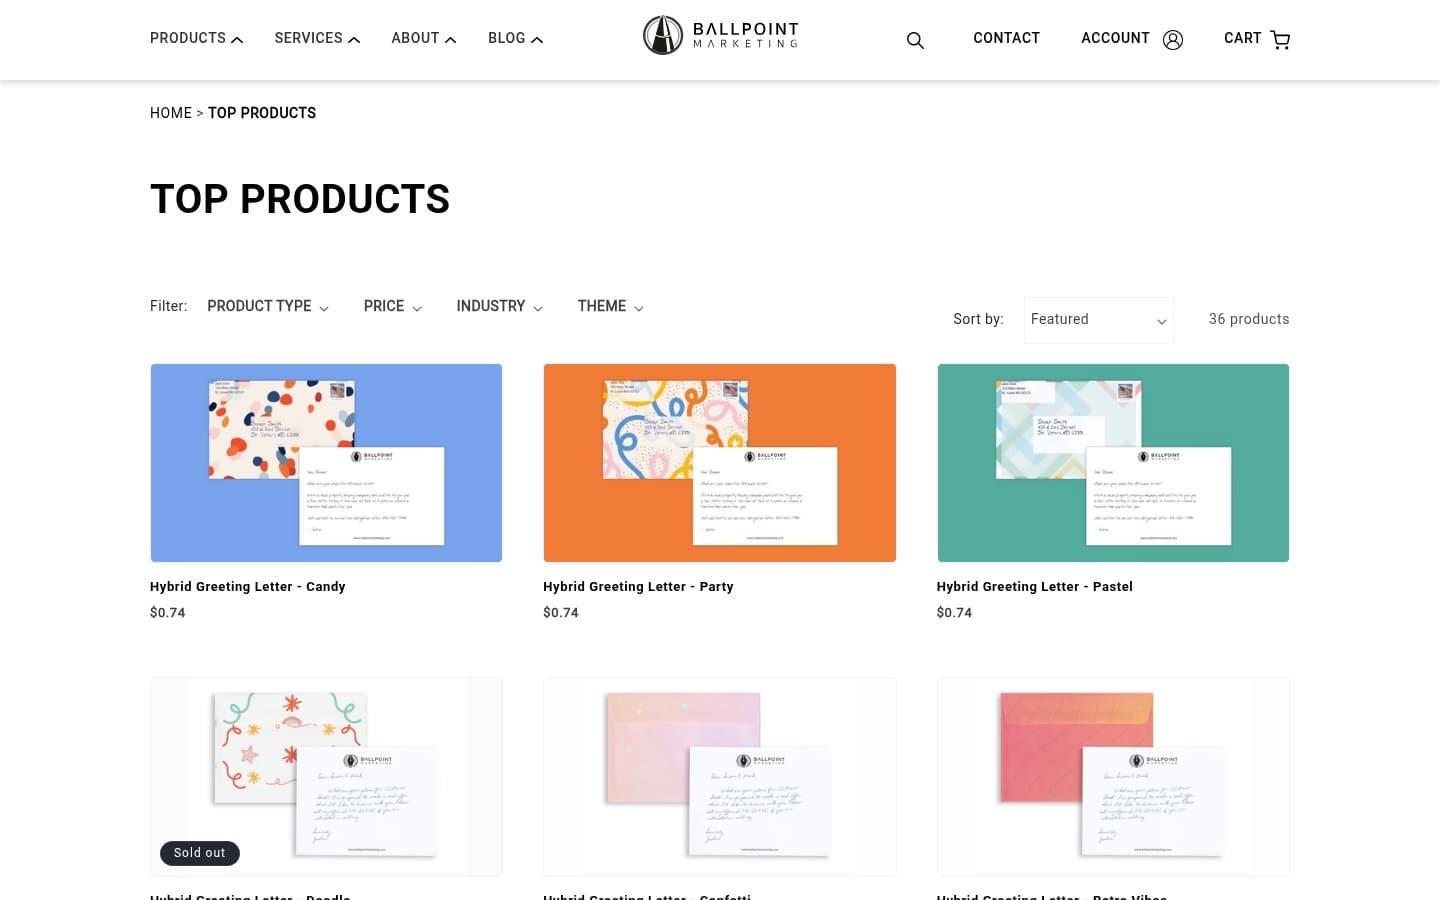Click the $0.74 price under Pastel
The height and width of the screenshot is (900, 1440).
coord(954,613)
